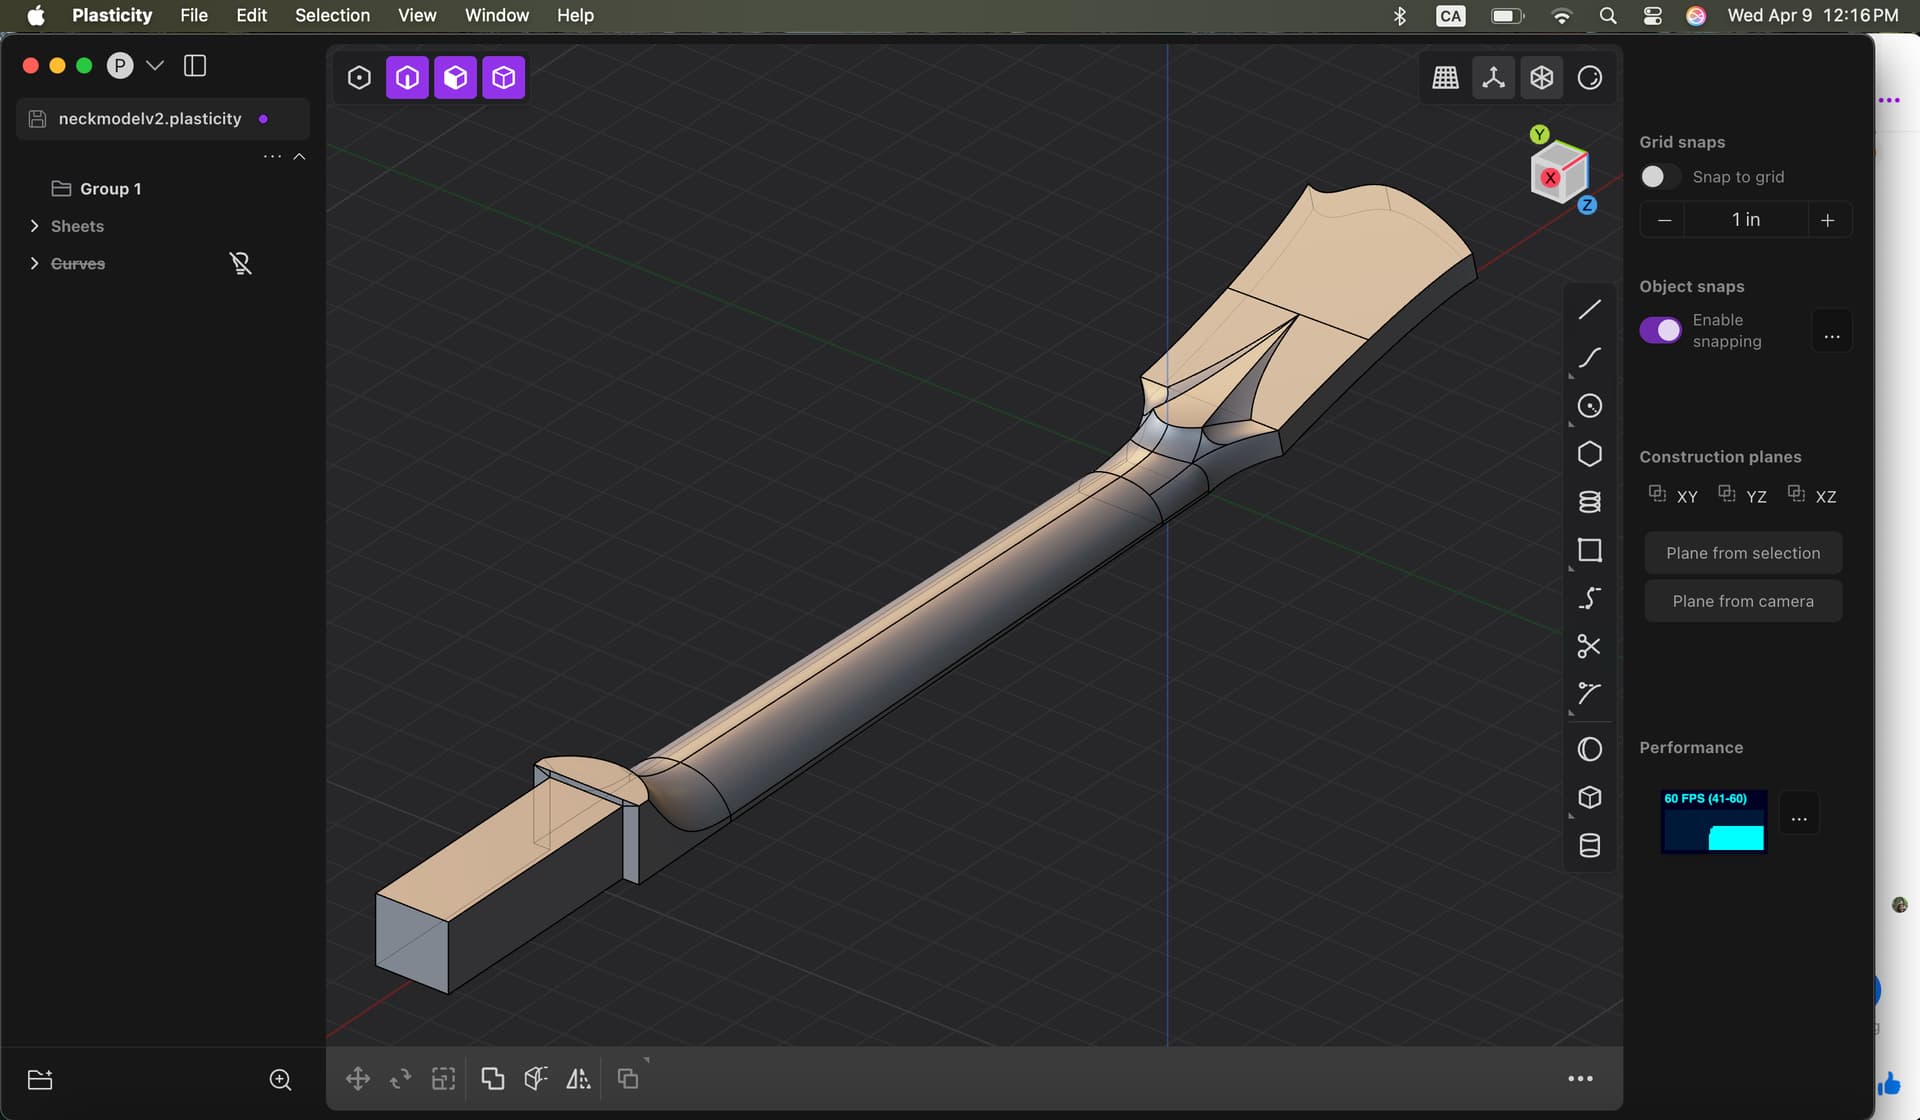Screen dimensions: 1920x1120
Task: Open the View menu
Action: pos(417,15)
